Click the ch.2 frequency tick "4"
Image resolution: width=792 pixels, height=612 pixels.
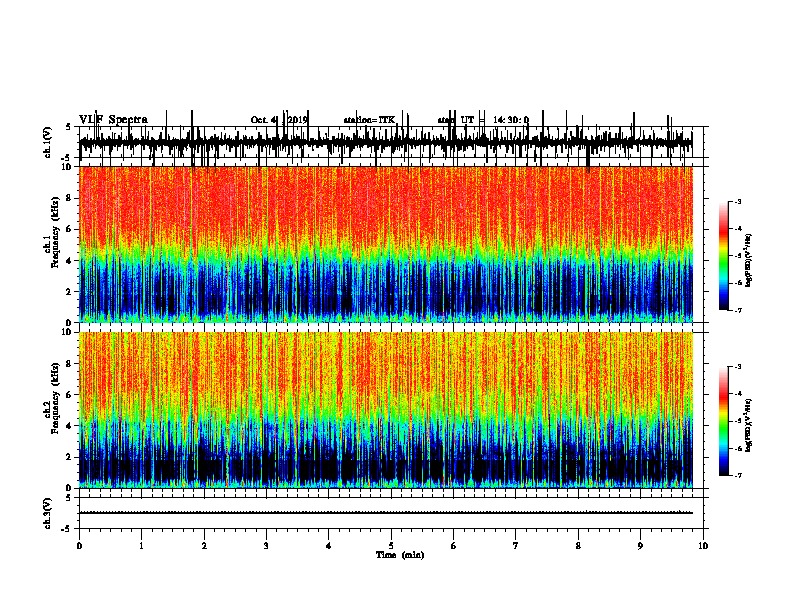(x=70, y=426)
